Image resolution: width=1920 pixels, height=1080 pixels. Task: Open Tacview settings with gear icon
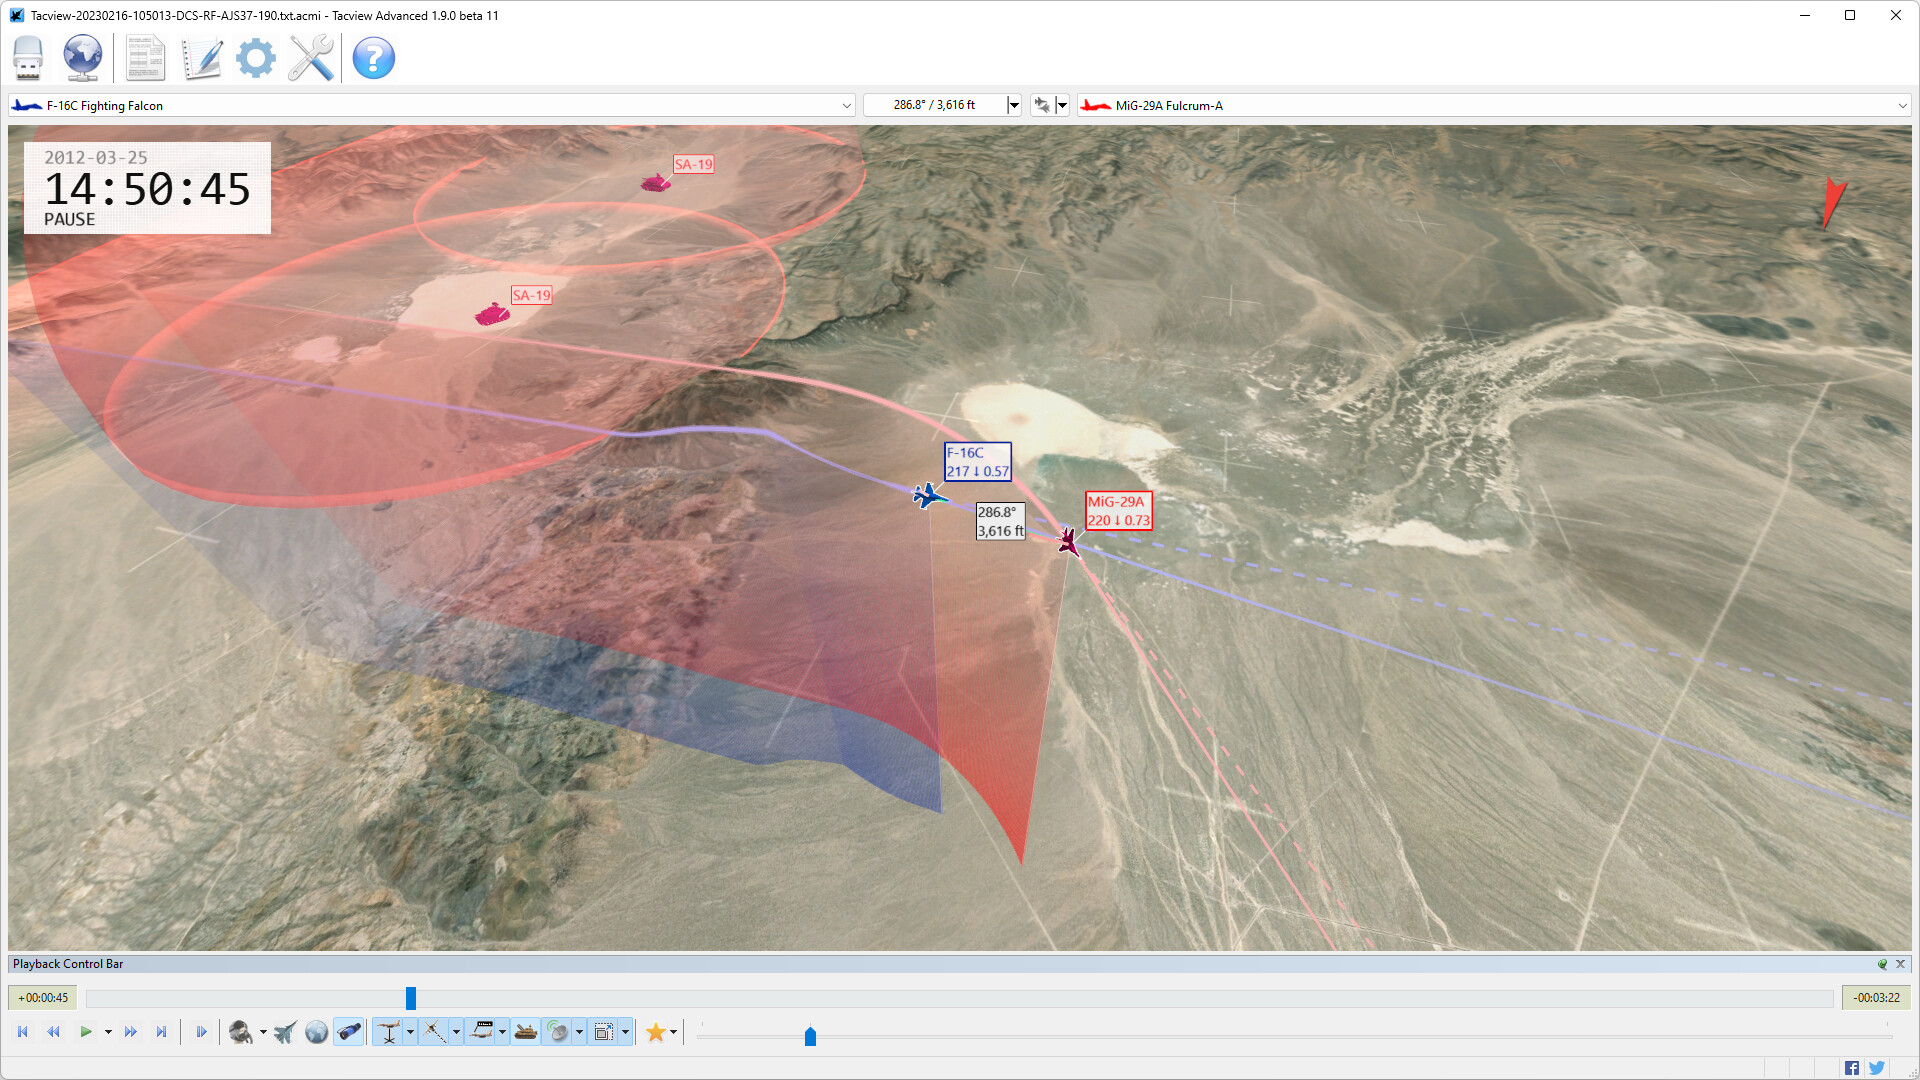pos(255,58)
